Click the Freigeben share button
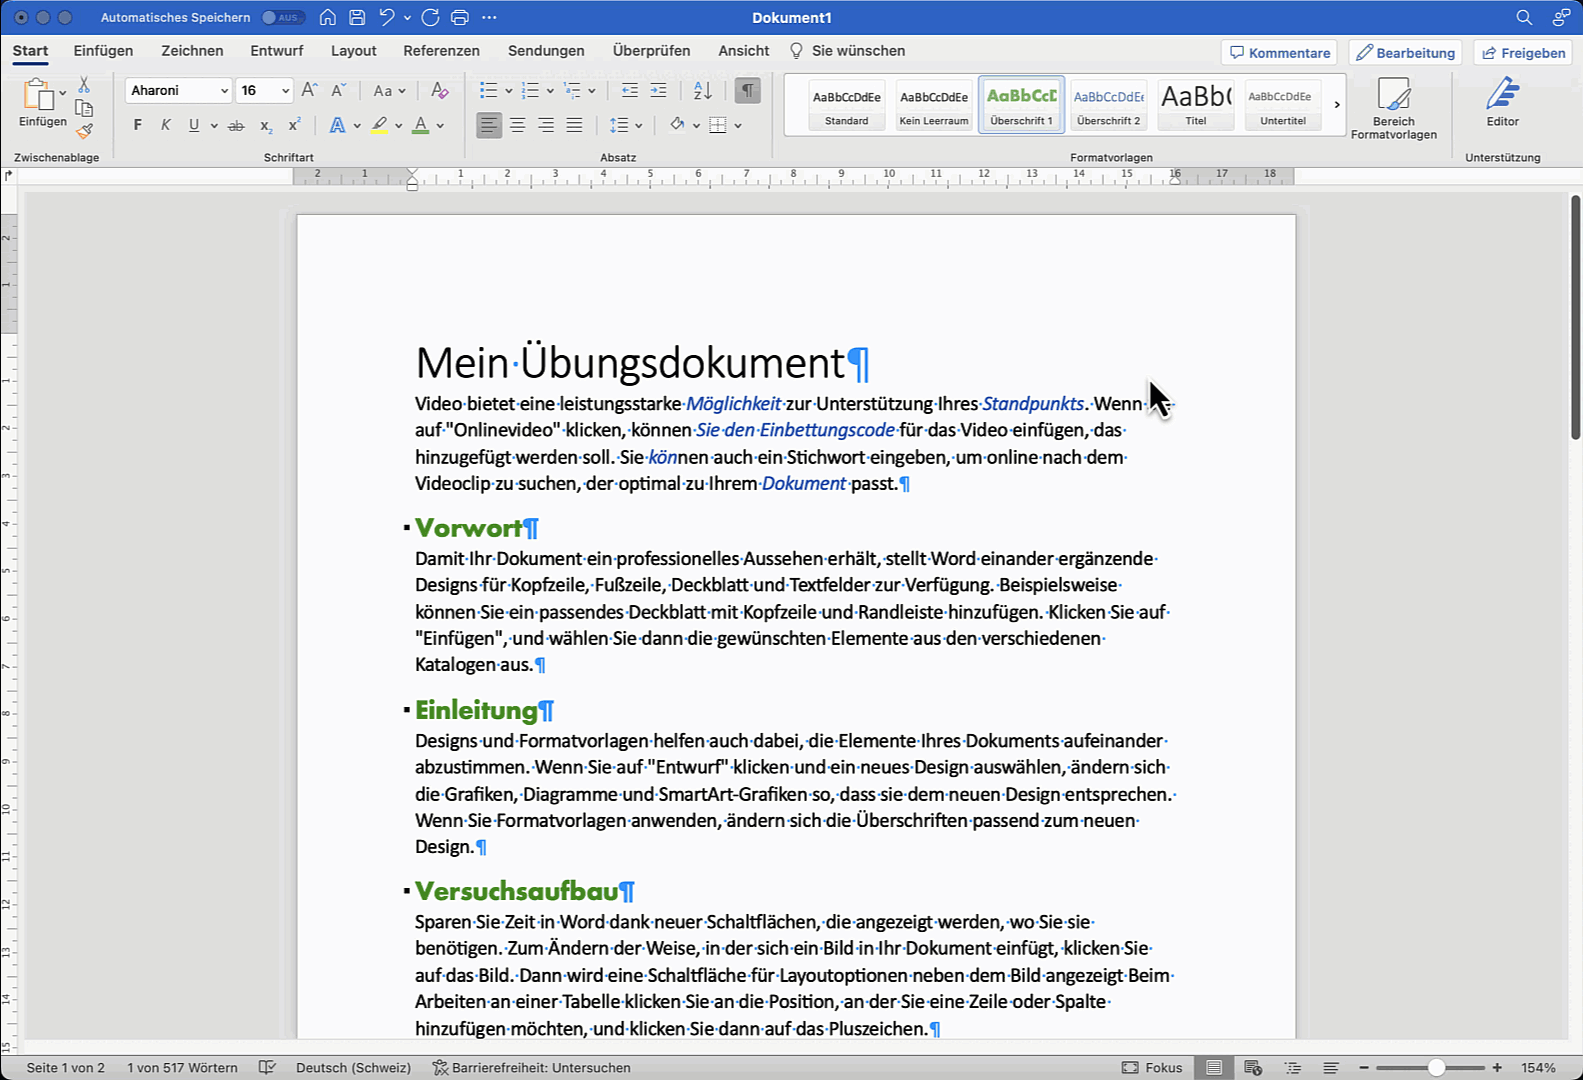1583x1080 pixels. [1523, 53]
